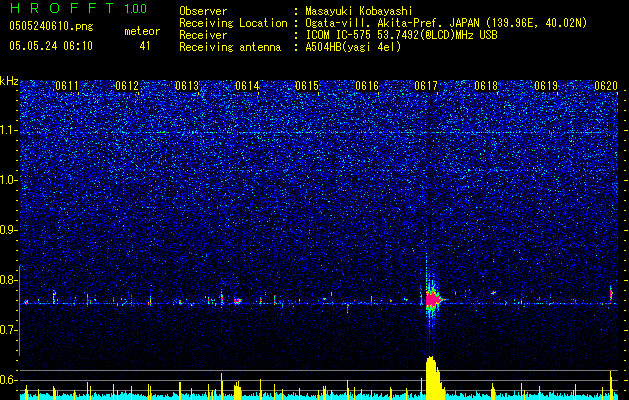Click the 0618 time marker
The image size is (629, 400).
pyautogui.click(x=486, y=86)
